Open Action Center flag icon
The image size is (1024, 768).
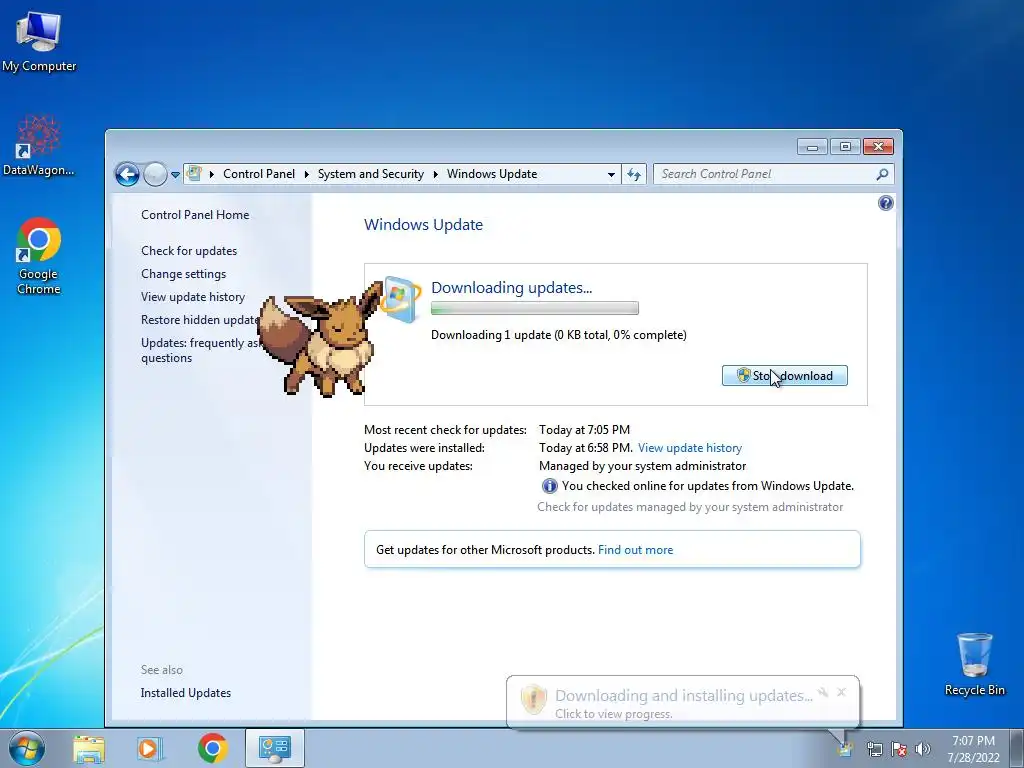pyautogui.click(x=899, y=749)
